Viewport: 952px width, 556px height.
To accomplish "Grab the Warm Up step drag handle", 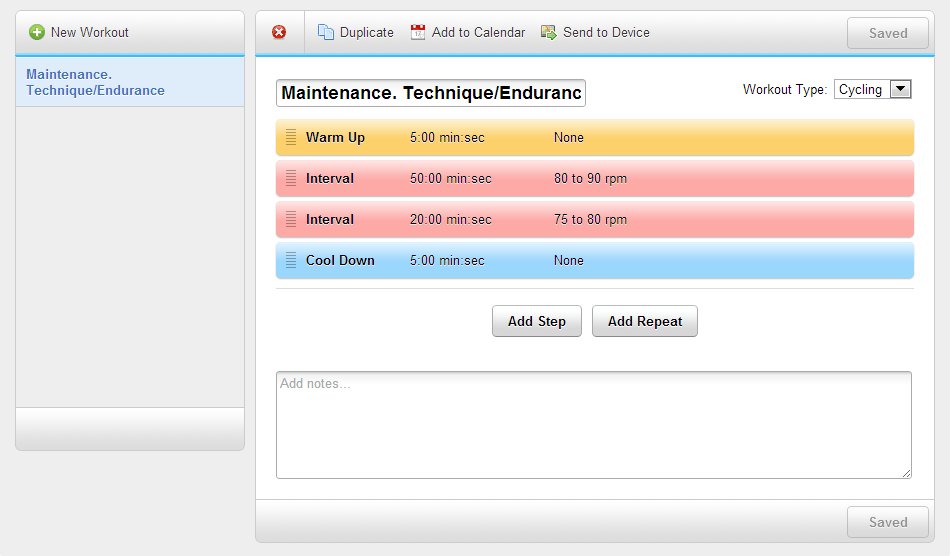I will (291, 138).
